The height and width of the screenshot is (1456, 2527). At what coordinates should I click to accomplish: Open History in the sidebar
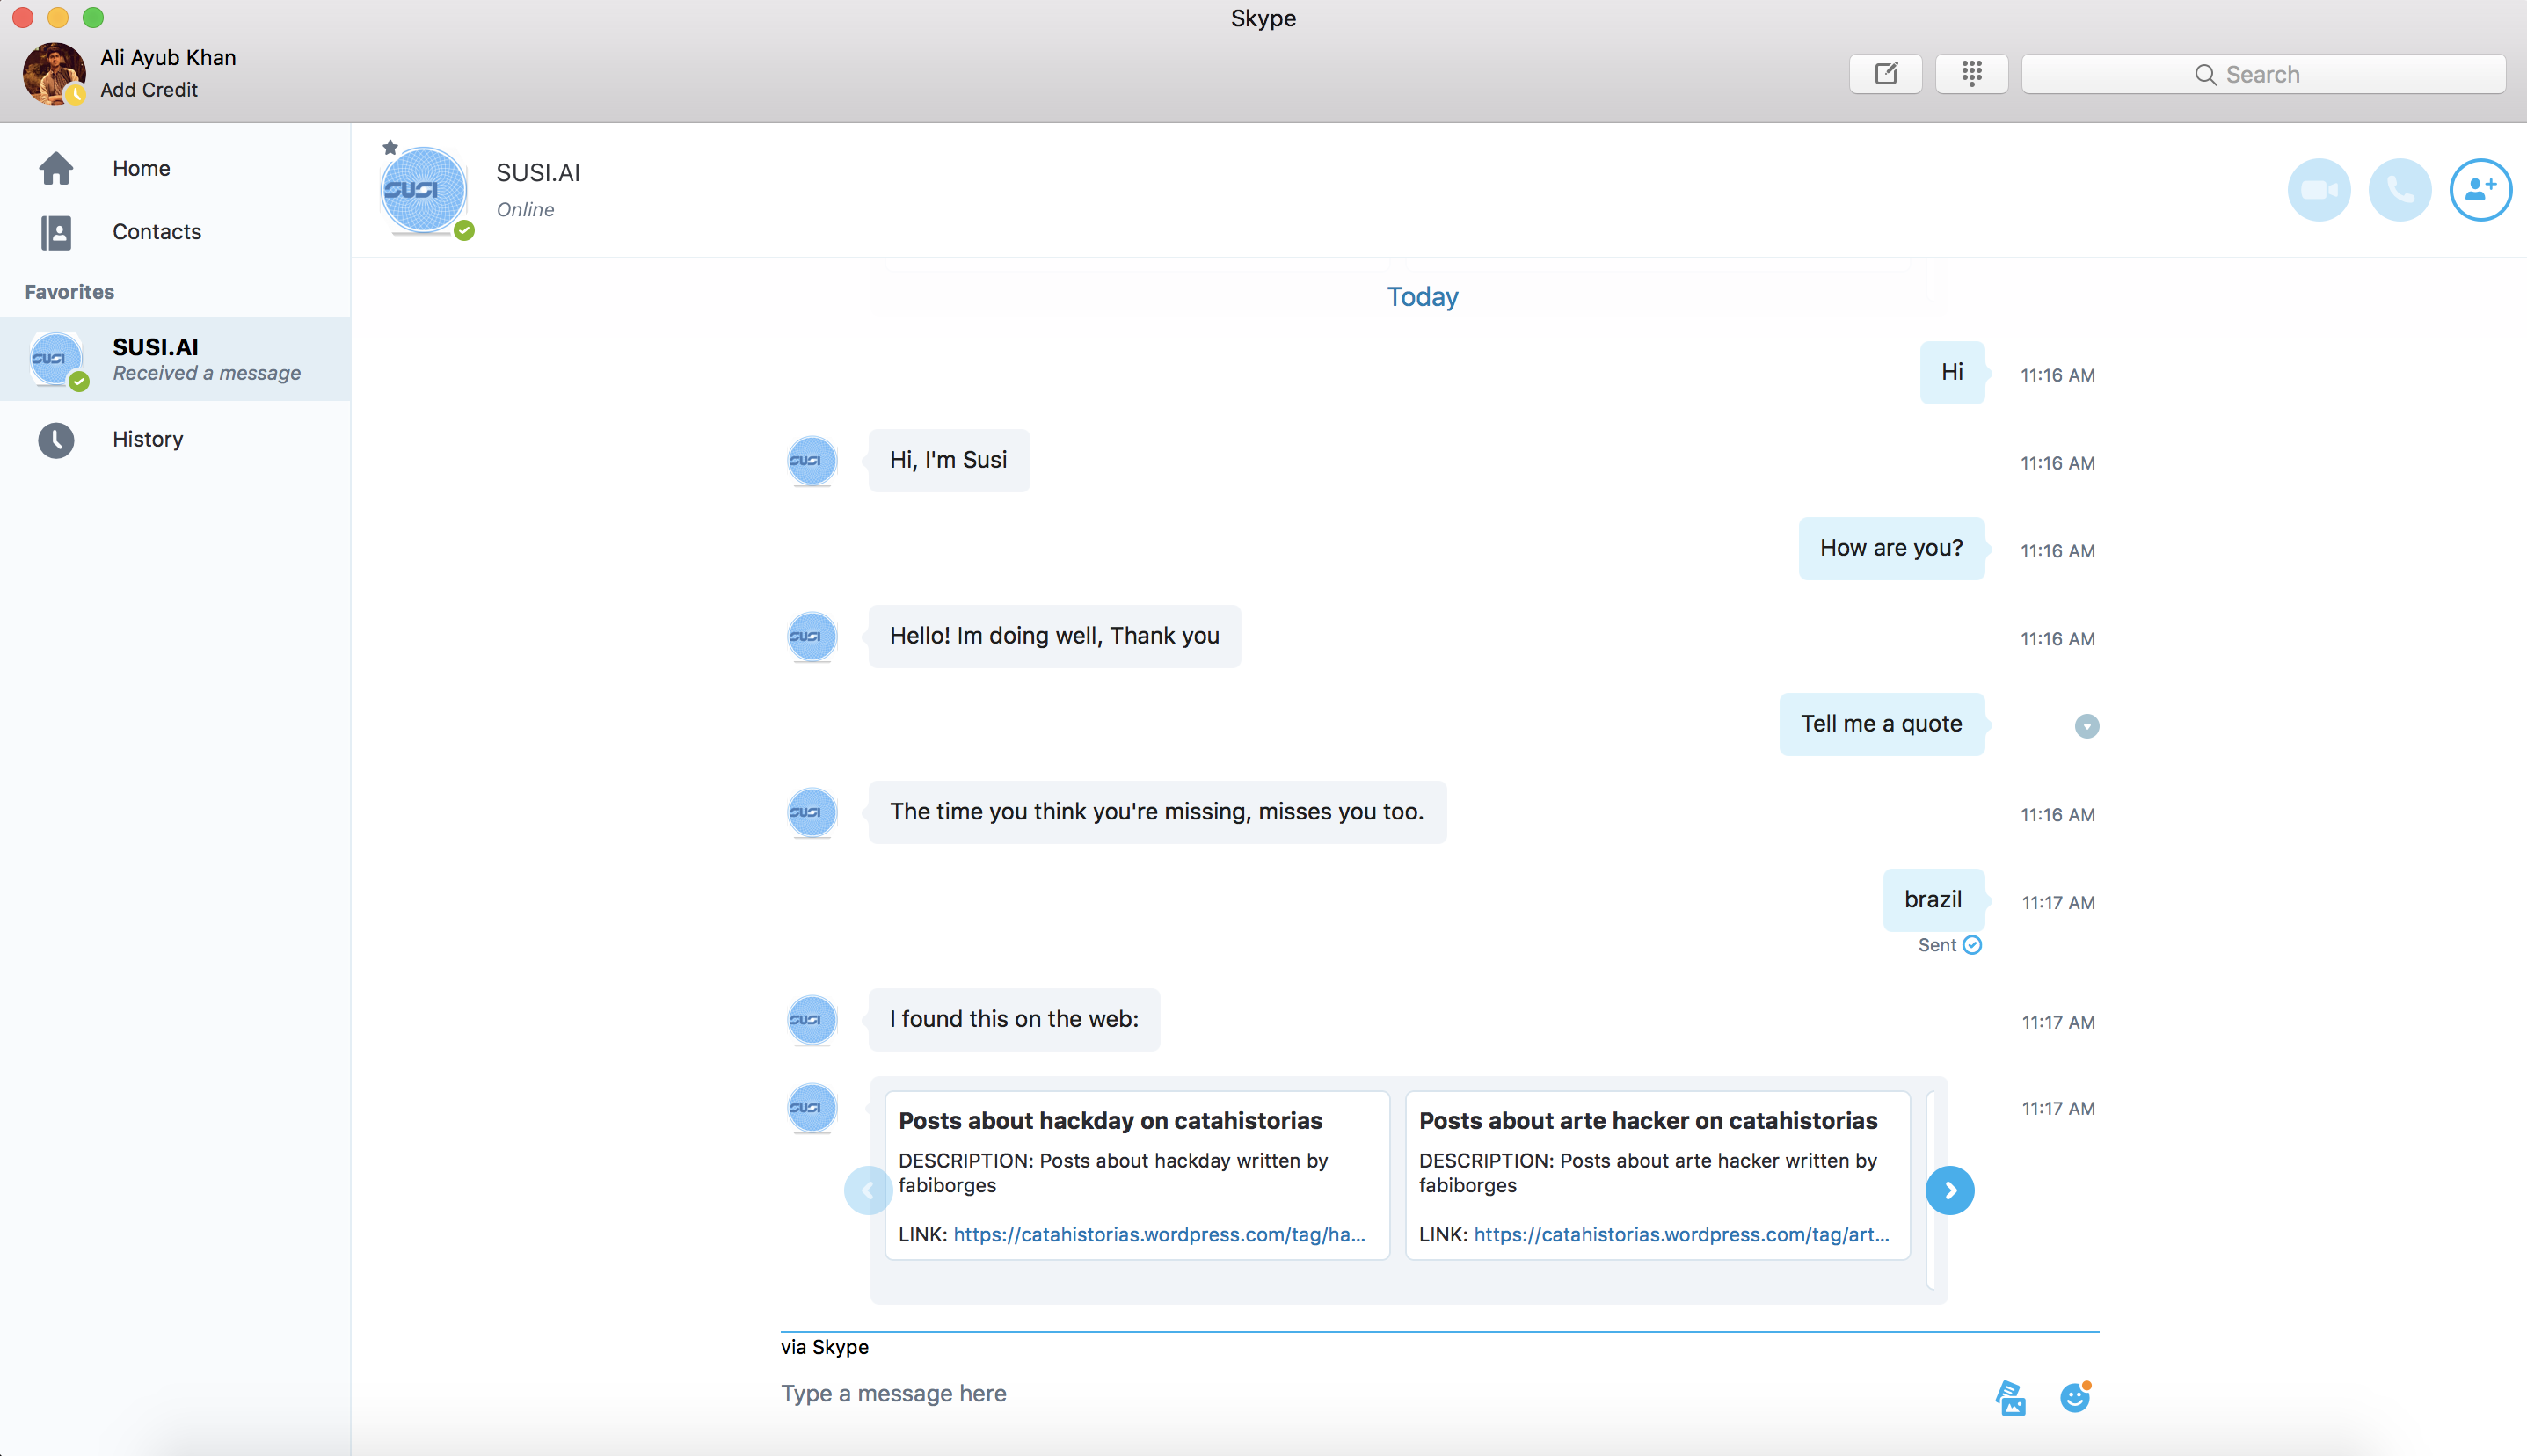tap(147, 439)
